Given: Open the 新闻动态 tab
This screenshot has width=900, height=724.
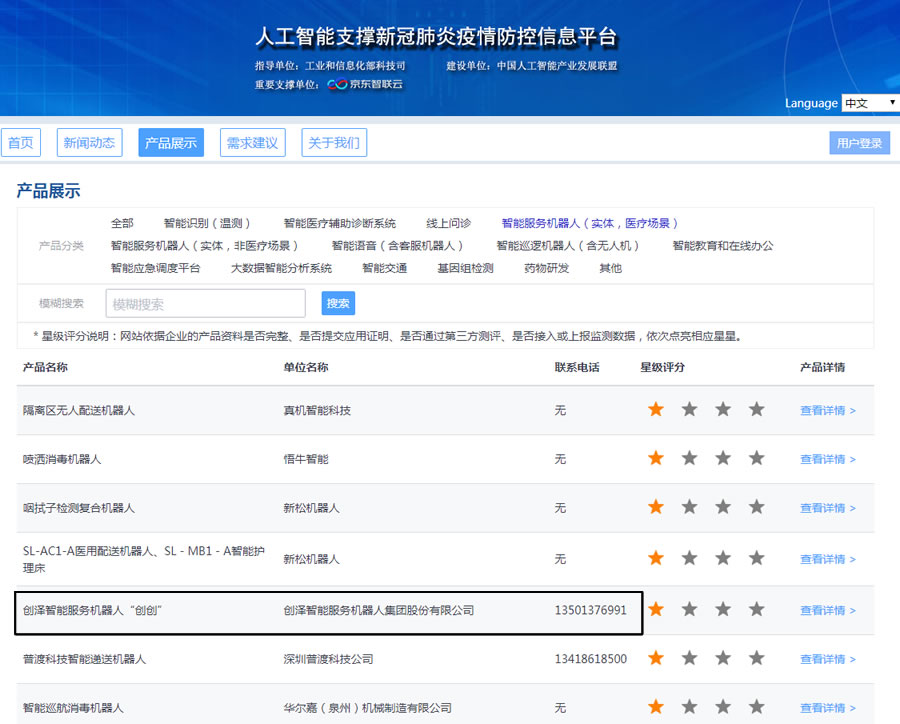Looking at the screenshot, I should 89,143.
